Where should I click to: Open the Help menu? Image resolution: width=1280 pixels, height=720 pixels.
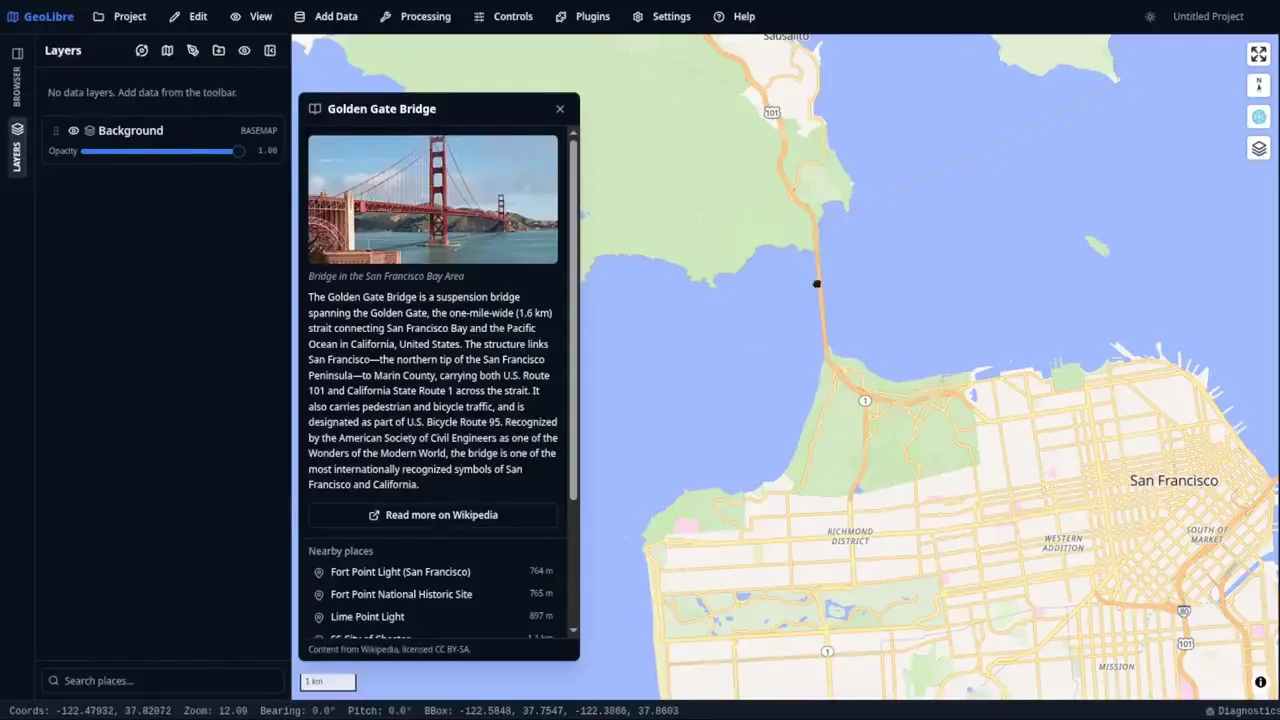click(x=734, y=16)
